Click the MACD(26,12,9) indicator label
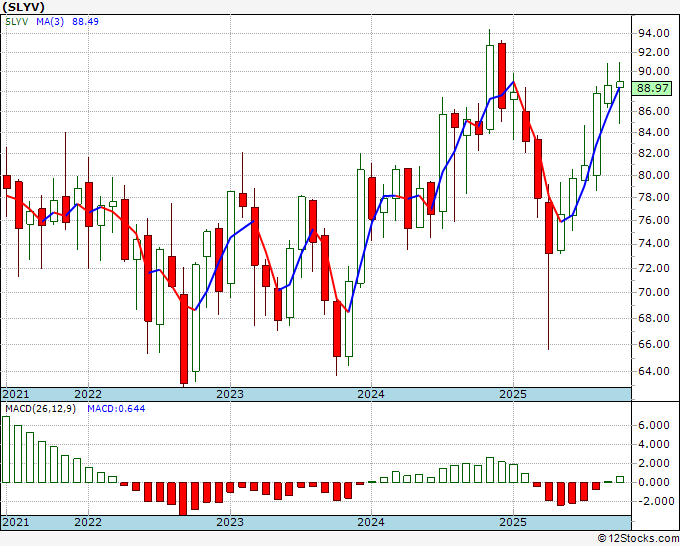Viewport: 680px width, 546px height. pyautogui.click(x=40, y=409)
